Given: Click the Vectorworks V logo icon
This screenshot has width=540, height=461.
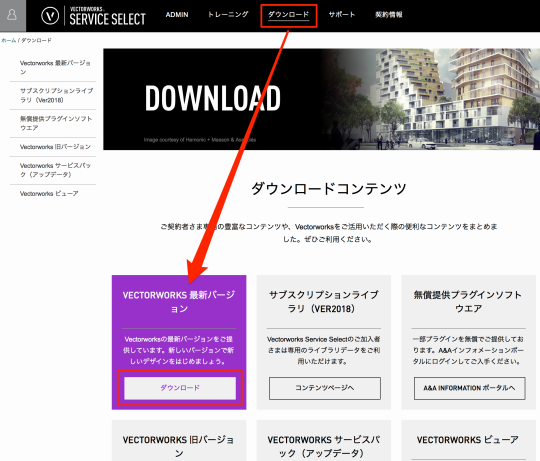Looking at the screenshot, I should point(50,16).
